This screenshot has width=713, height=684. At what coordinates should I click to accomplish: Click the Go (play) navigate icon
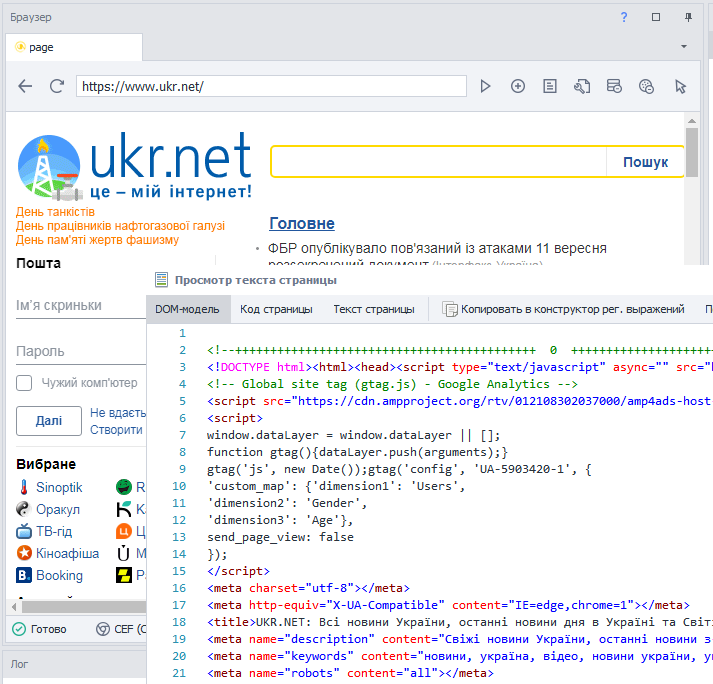(485, 86)
